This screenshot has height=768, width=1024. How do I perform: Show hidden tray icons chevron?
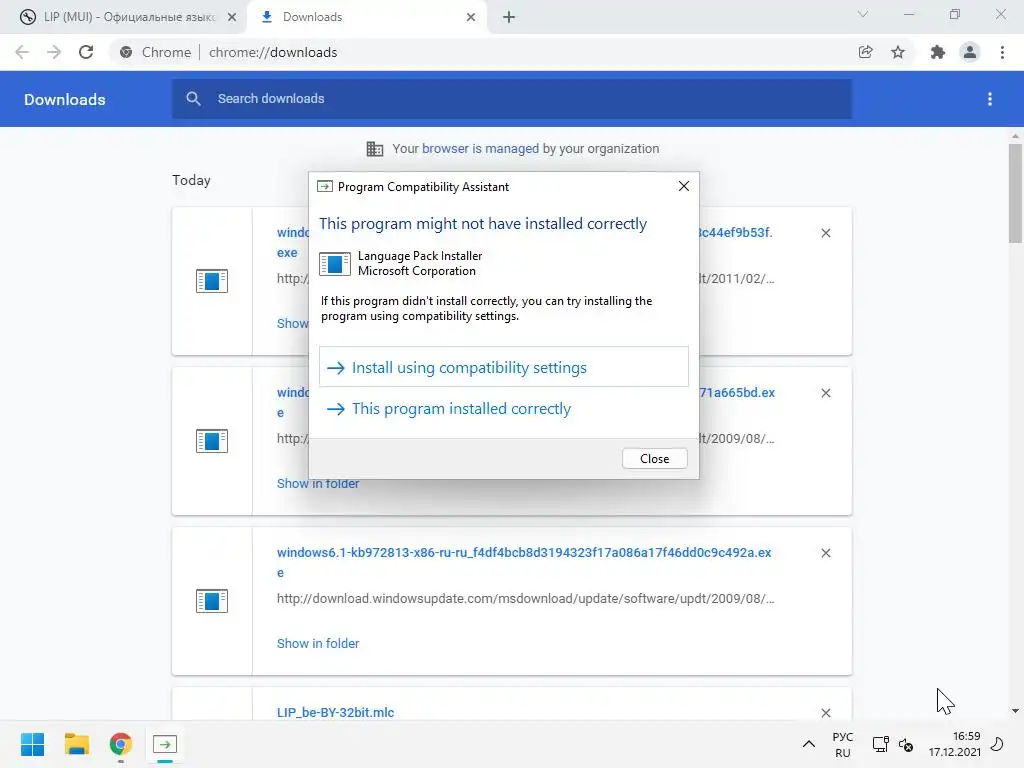pos(808,744)
